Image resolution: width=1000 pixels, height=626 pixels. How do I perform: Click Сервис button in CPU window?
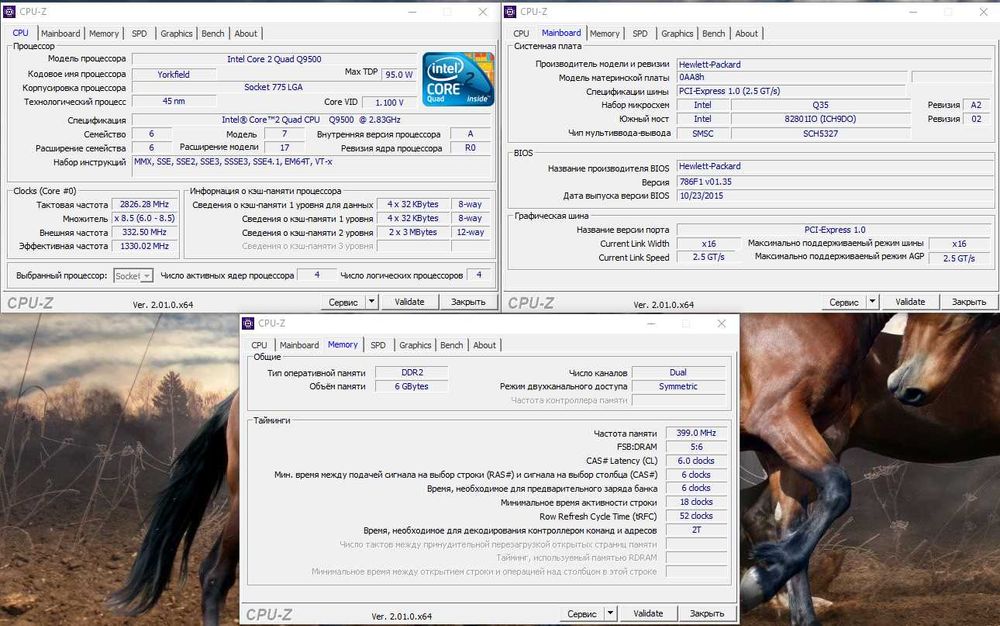(343, 302)
